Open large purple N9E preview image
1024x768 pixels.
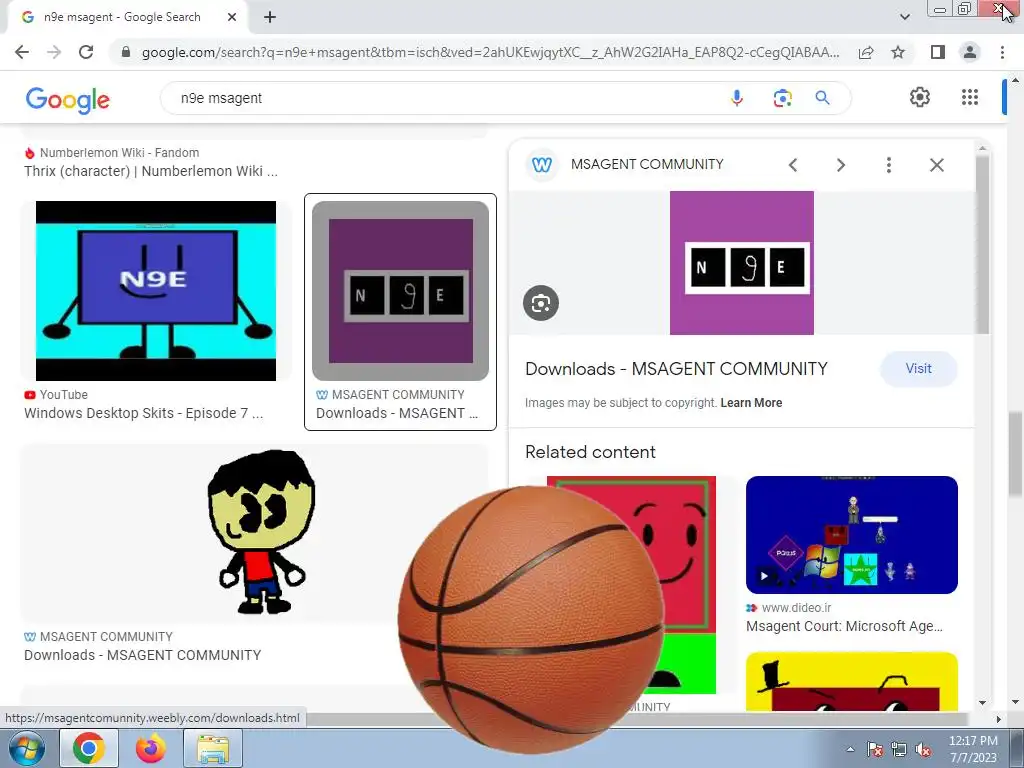742,263
